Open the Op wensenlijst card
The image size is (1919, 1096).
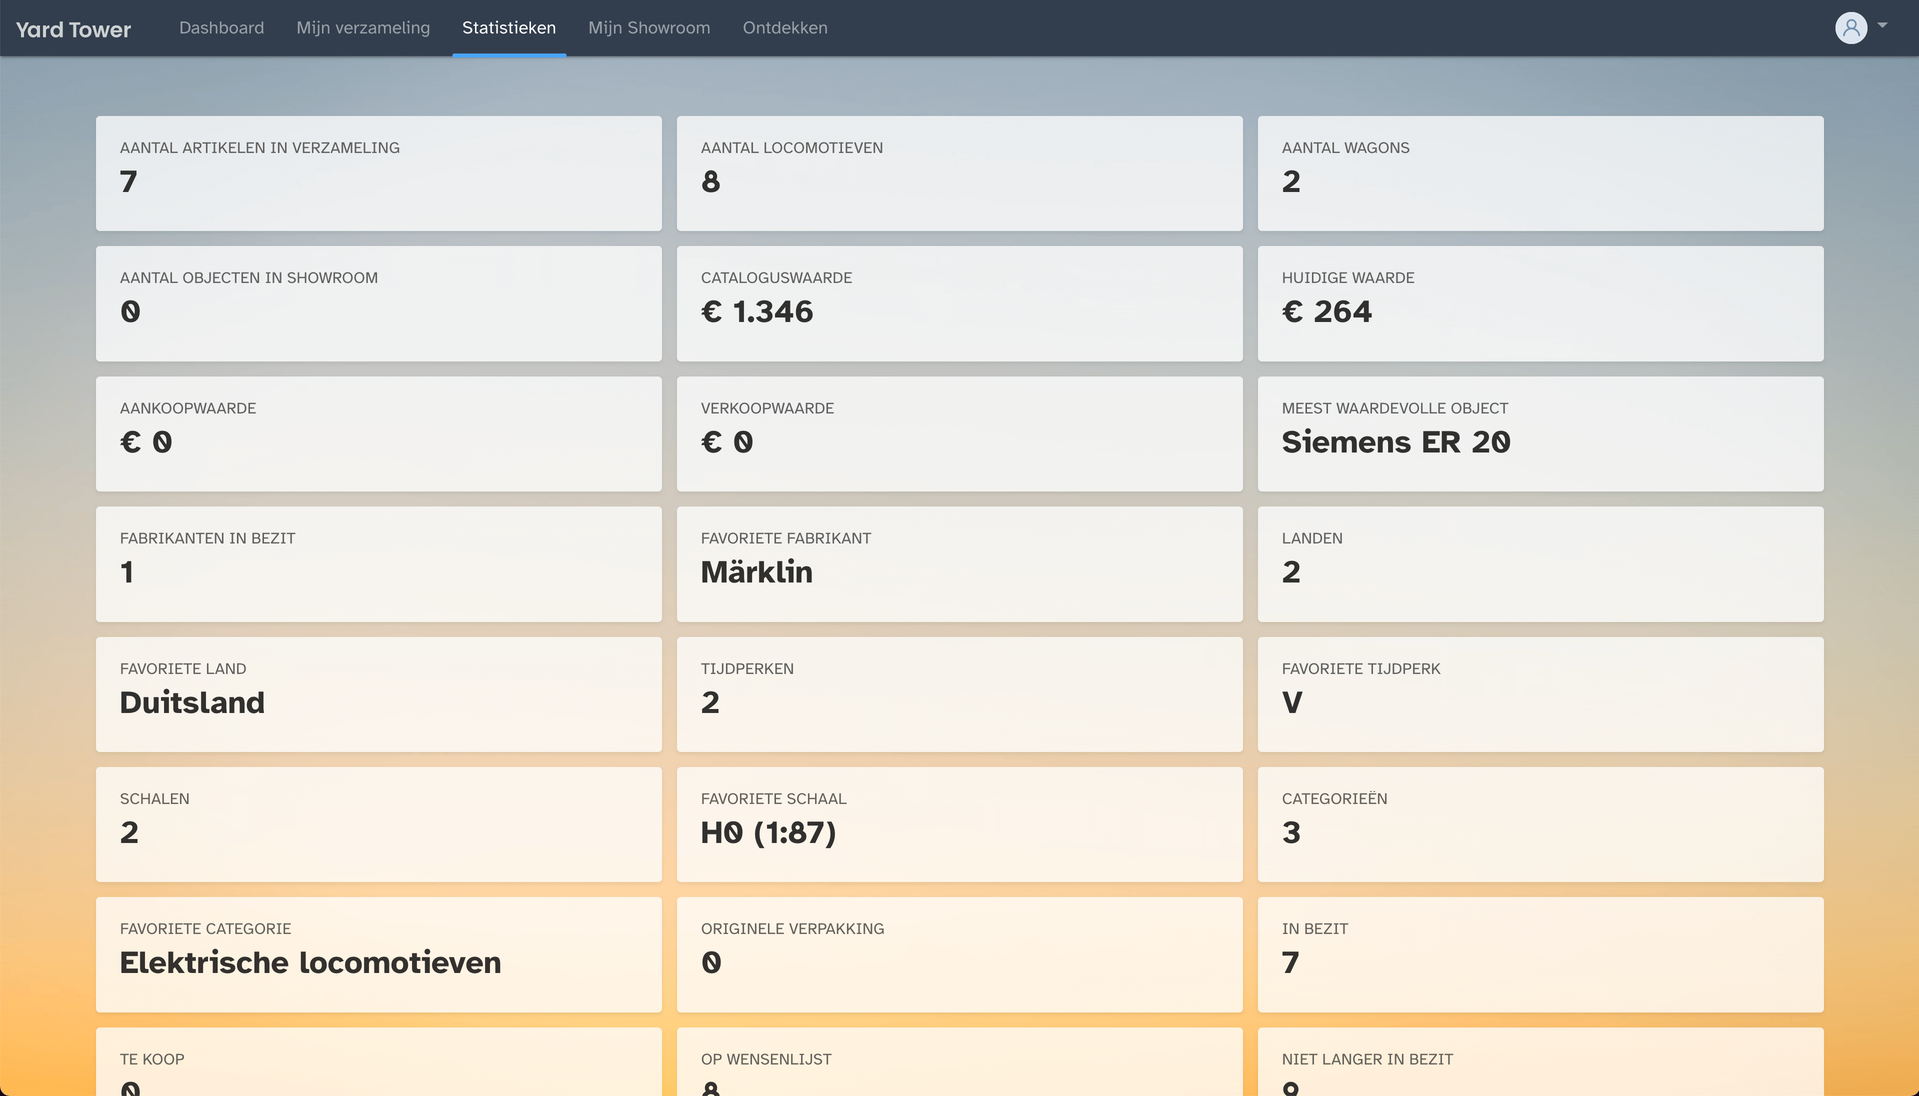click(x=959, y=1065)
